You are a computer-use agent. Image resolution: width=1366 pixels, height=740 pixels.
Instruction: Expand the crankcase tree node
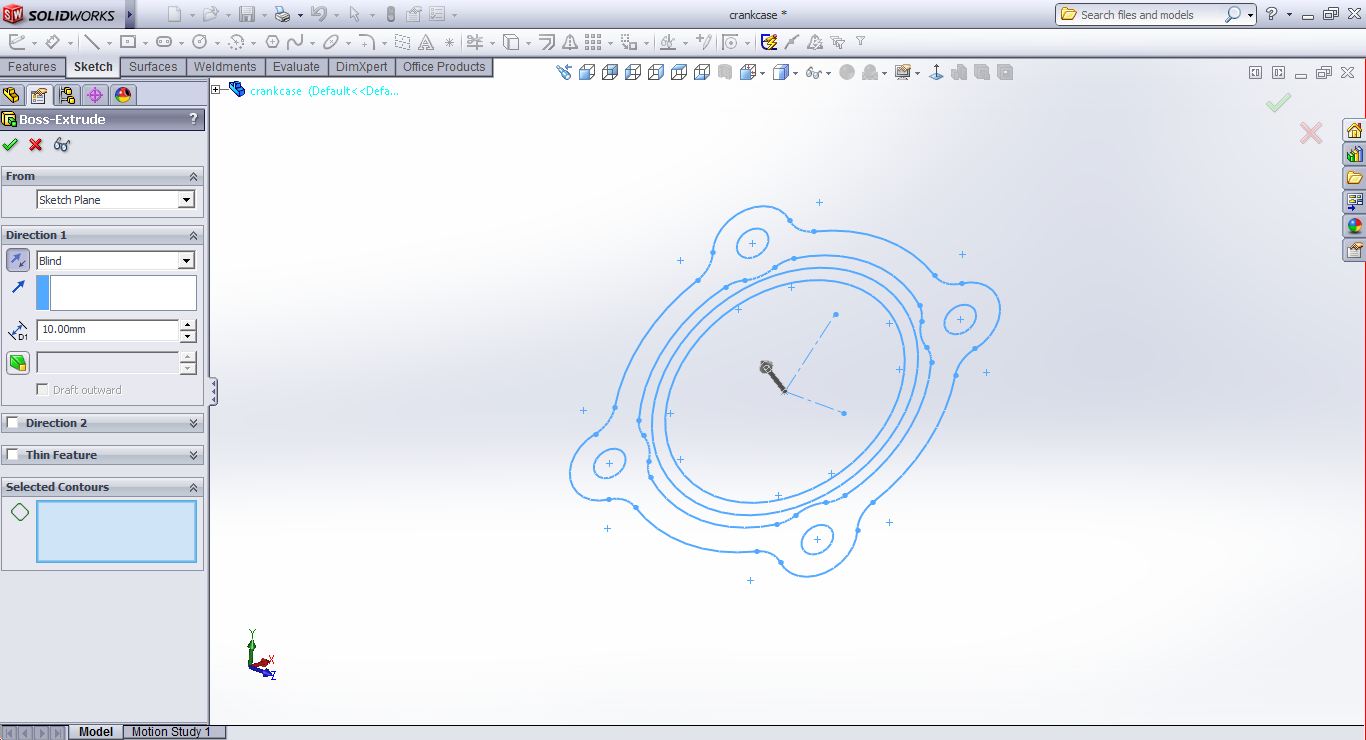[x=216, y=90]
